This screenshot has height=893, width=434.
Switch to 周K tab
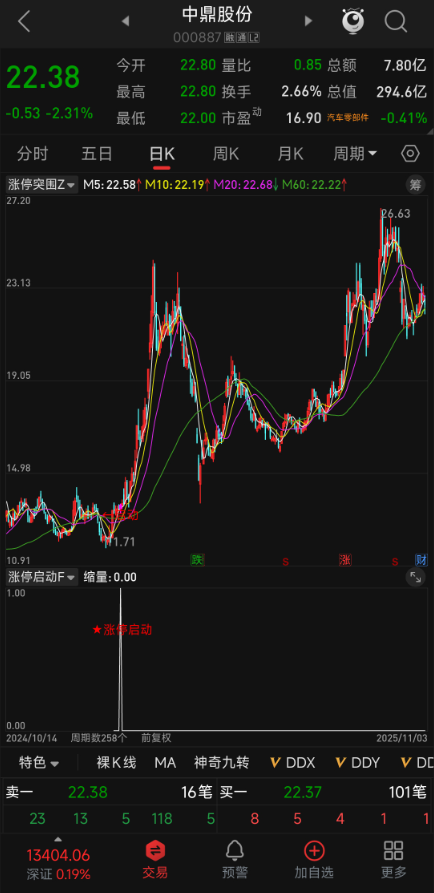[226, 154]
